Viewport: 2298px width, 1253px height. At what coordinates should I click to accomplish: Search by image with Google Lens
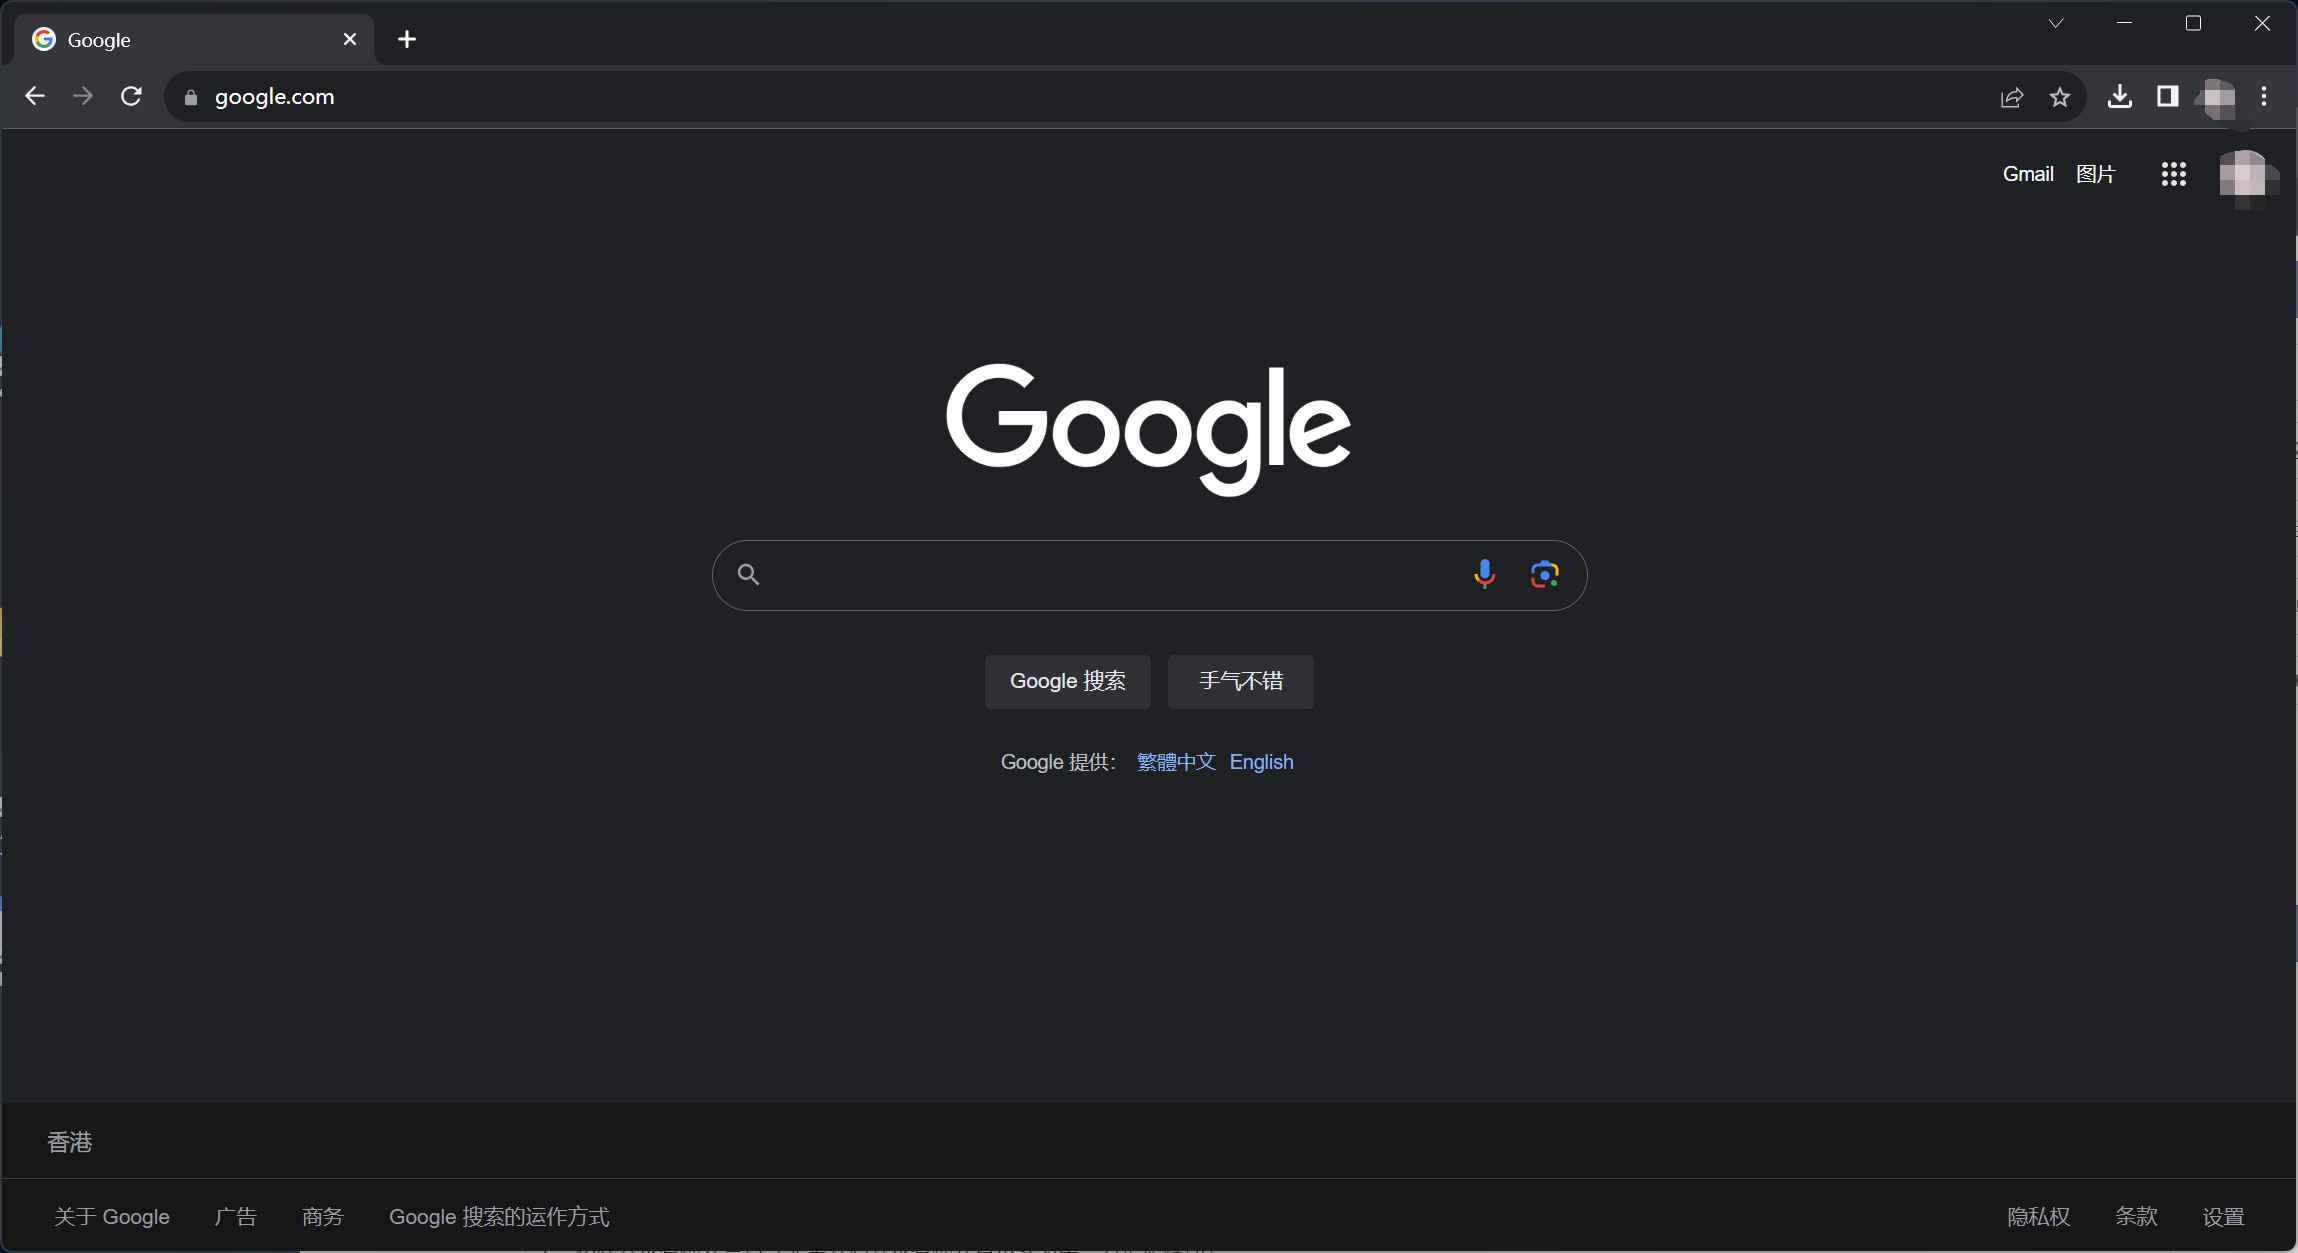click(1545, 574)
